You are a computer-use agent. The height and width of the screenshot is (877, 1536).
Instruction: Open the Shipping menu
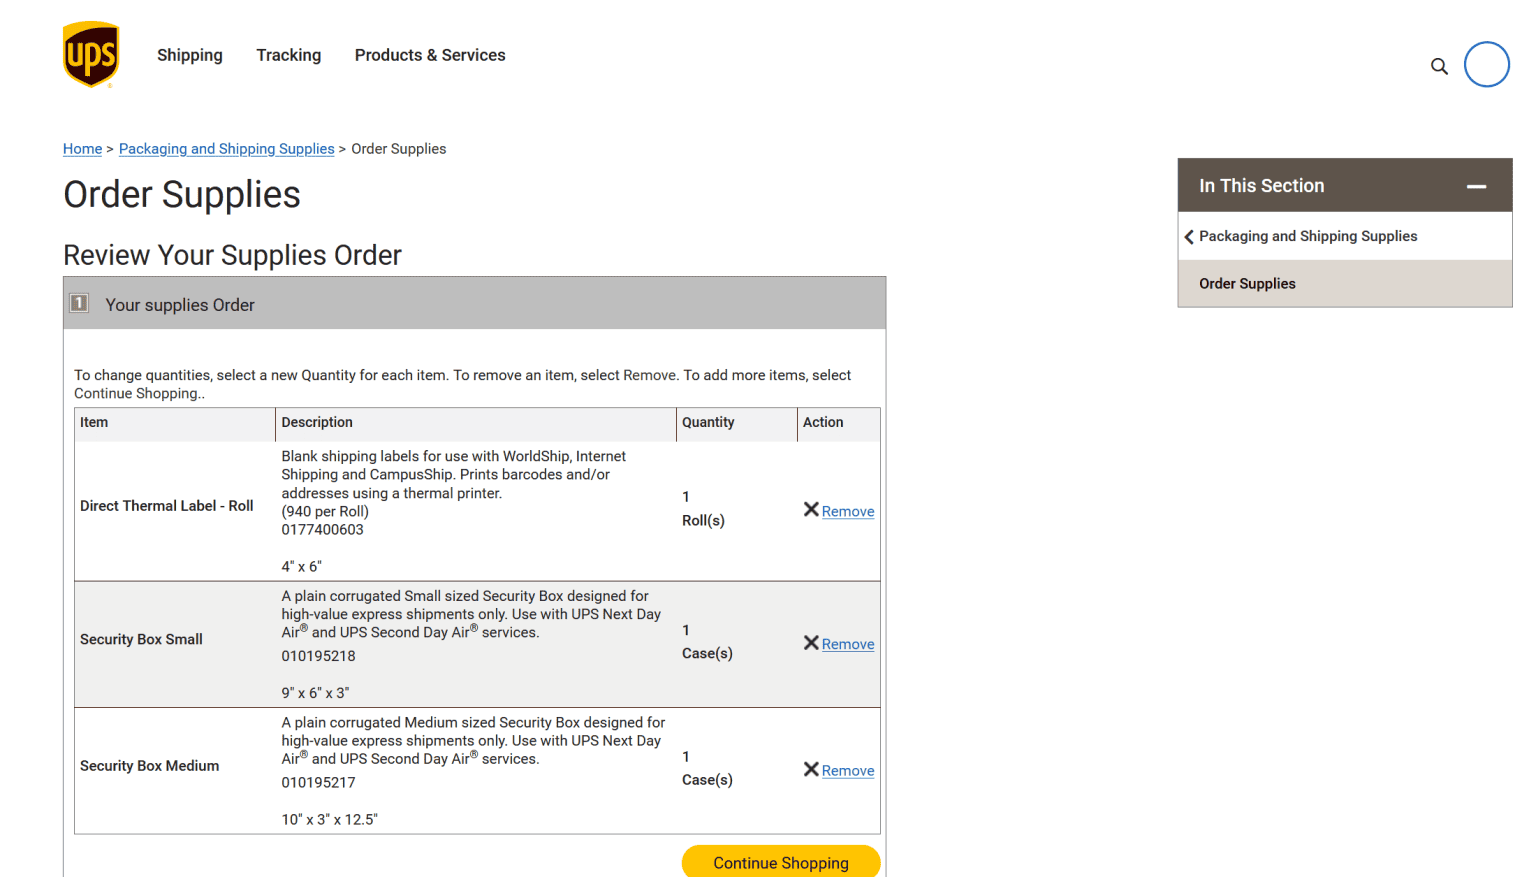point(190,55)
